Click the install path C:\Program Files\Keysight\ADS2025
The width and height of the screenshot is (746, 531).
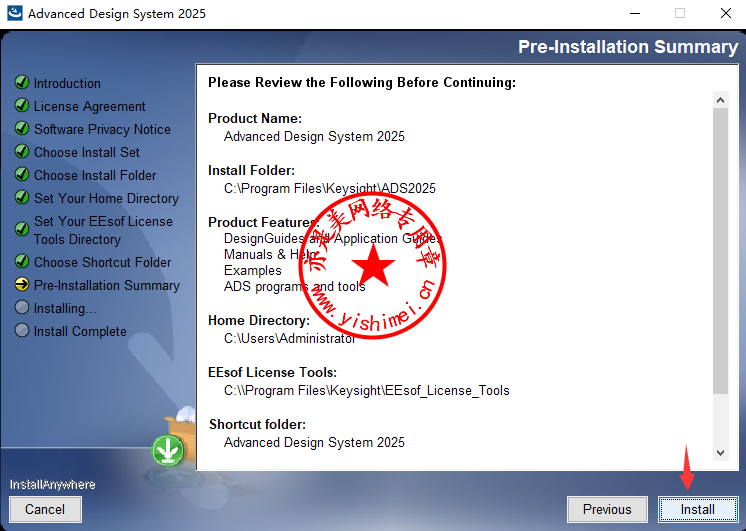point(330,188)
